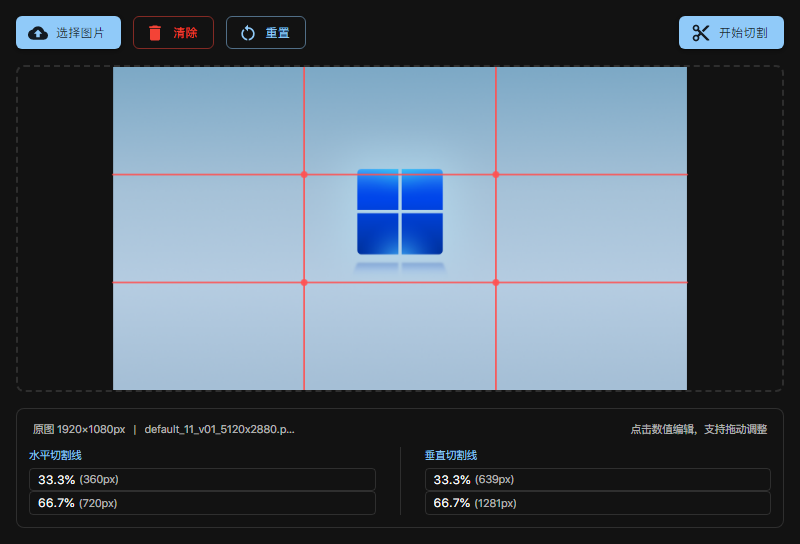Click the lower horizontal red cut line
Viewport: 800px width, 544px height.
coord(210,283)
